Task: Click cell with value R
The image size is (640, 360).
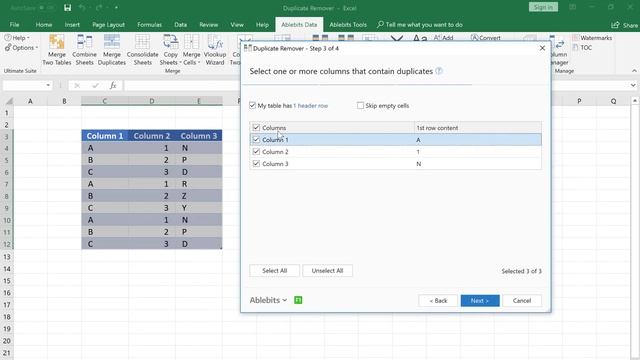Action: coord(199,184)
